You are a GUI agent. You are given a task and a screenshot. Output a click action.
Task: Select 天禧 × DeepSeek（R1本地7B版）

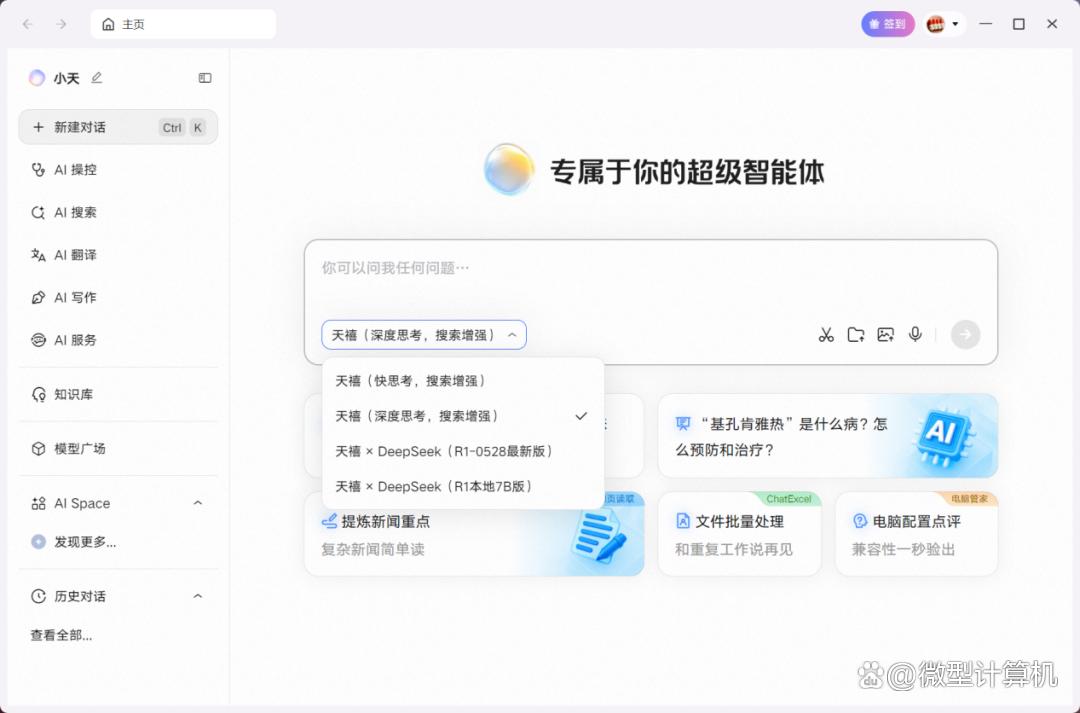coord(462,486)
